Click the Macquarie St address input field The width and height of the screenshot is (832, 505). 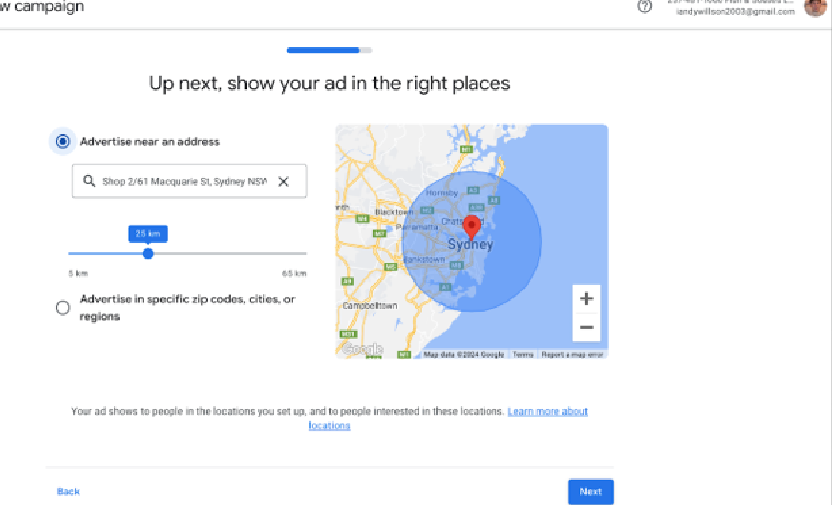coord(189,181)
